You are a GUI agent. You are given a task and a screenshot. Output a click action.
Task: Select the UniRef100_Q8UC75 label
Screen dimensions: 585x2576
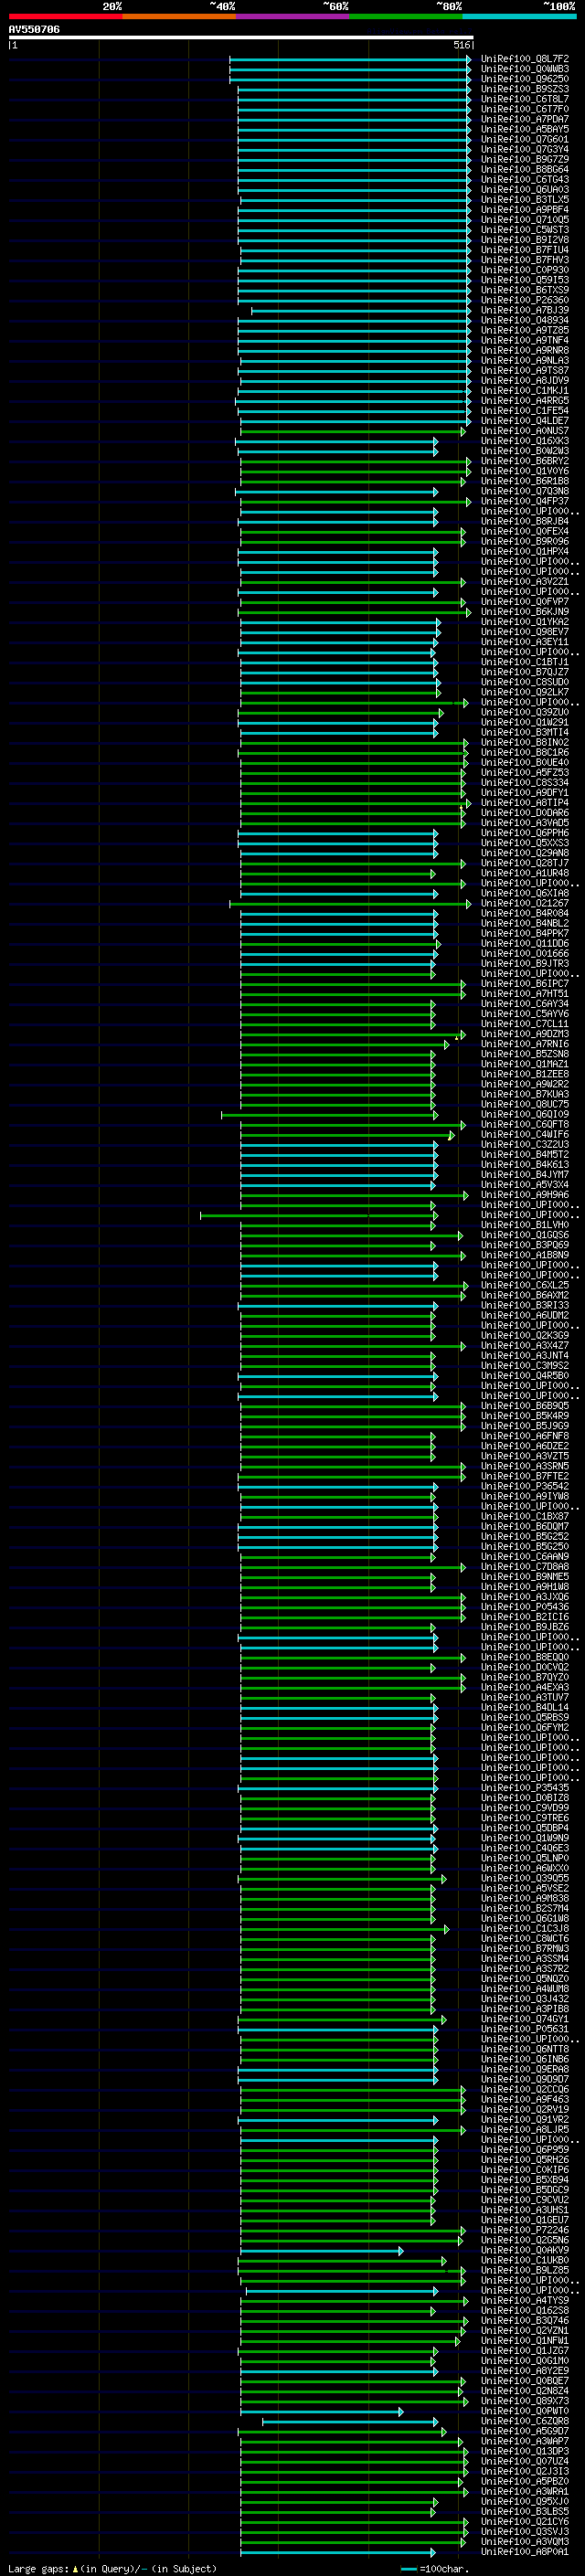click(525, 1104)
